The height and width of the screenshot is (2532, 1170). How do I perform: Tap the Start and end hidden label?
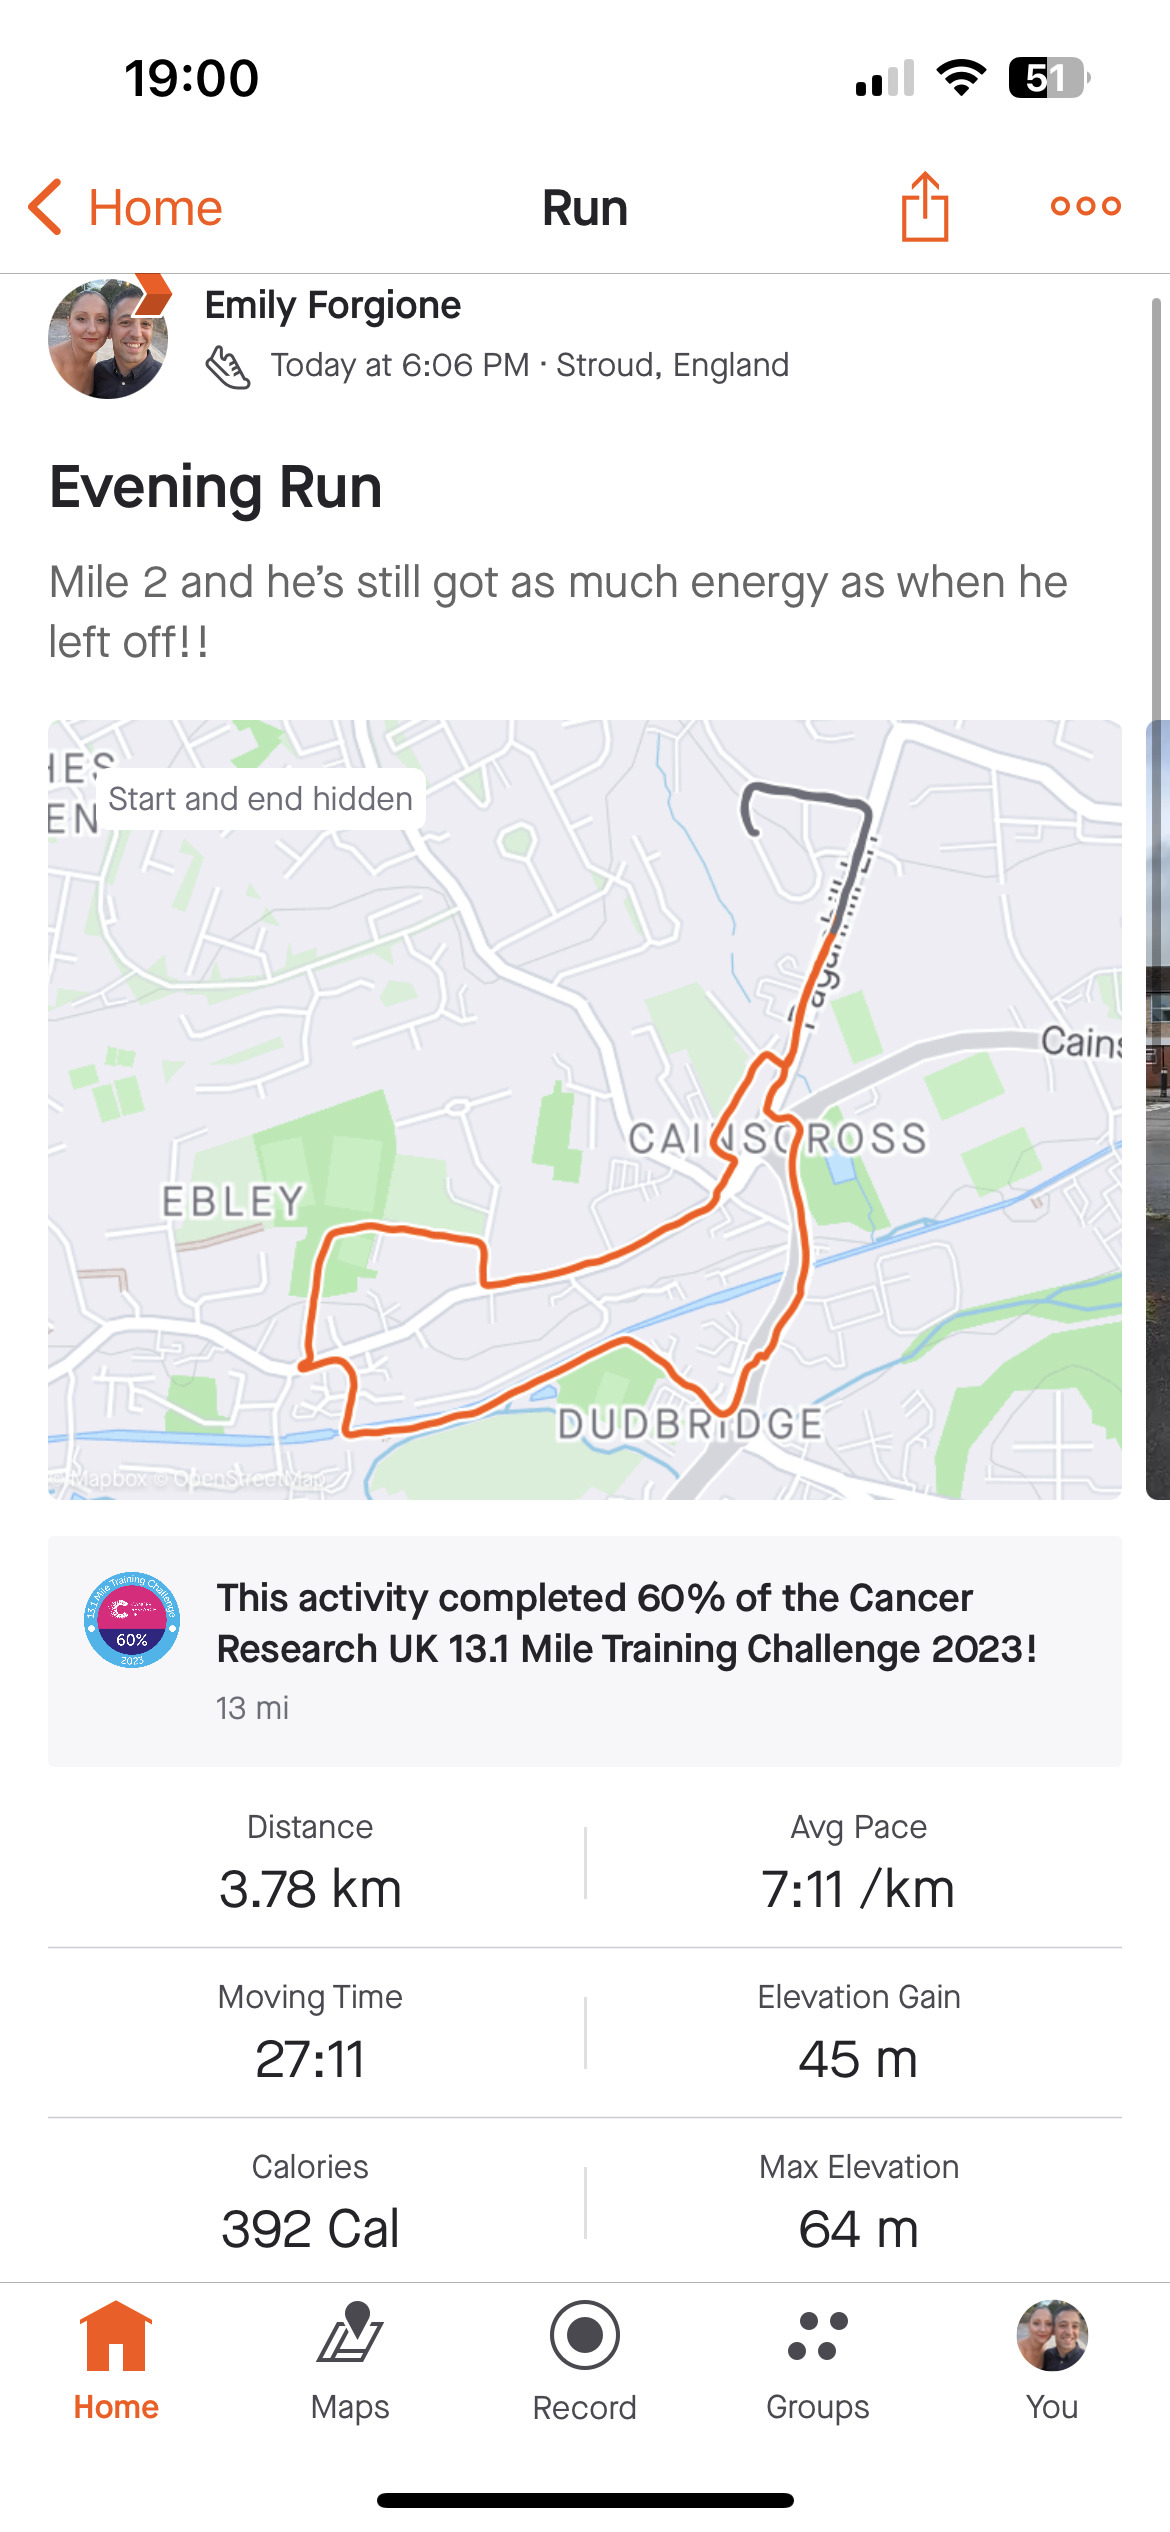click(x=260, y=799)
